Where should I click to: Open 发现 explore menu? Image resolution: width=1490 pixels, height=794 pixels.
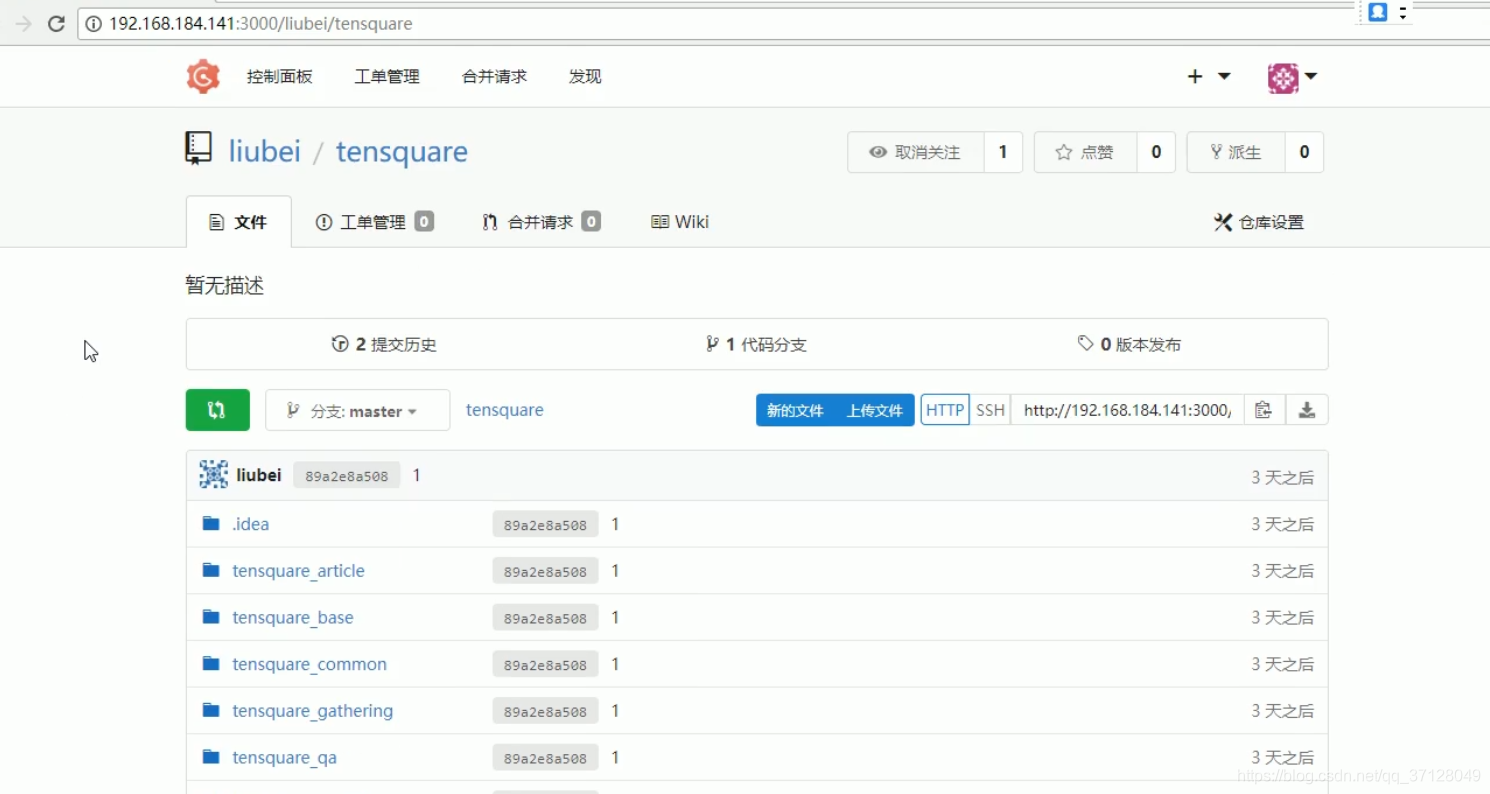tap(585, 77)
